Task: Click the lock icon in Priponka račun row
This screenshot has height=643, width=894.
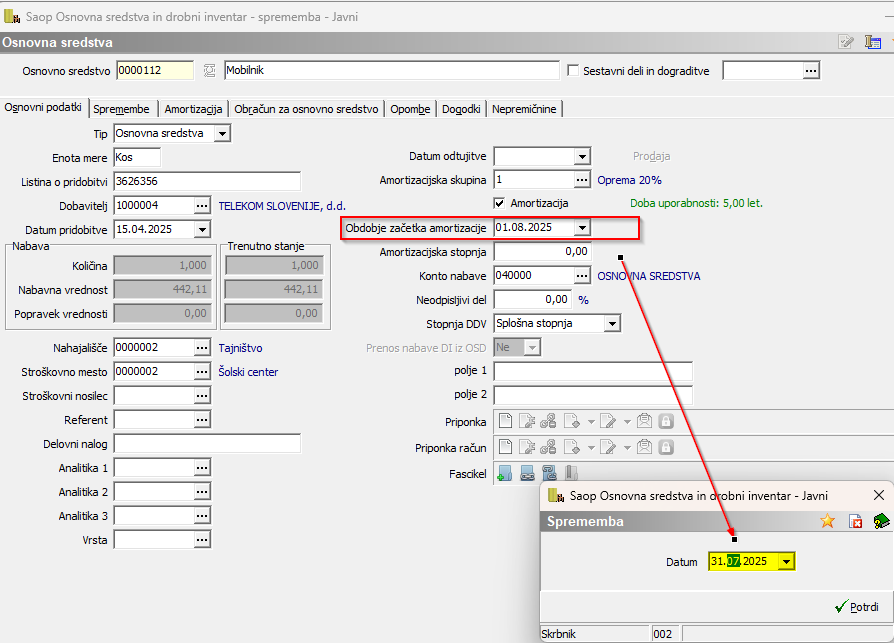Action: click(666, 446)
